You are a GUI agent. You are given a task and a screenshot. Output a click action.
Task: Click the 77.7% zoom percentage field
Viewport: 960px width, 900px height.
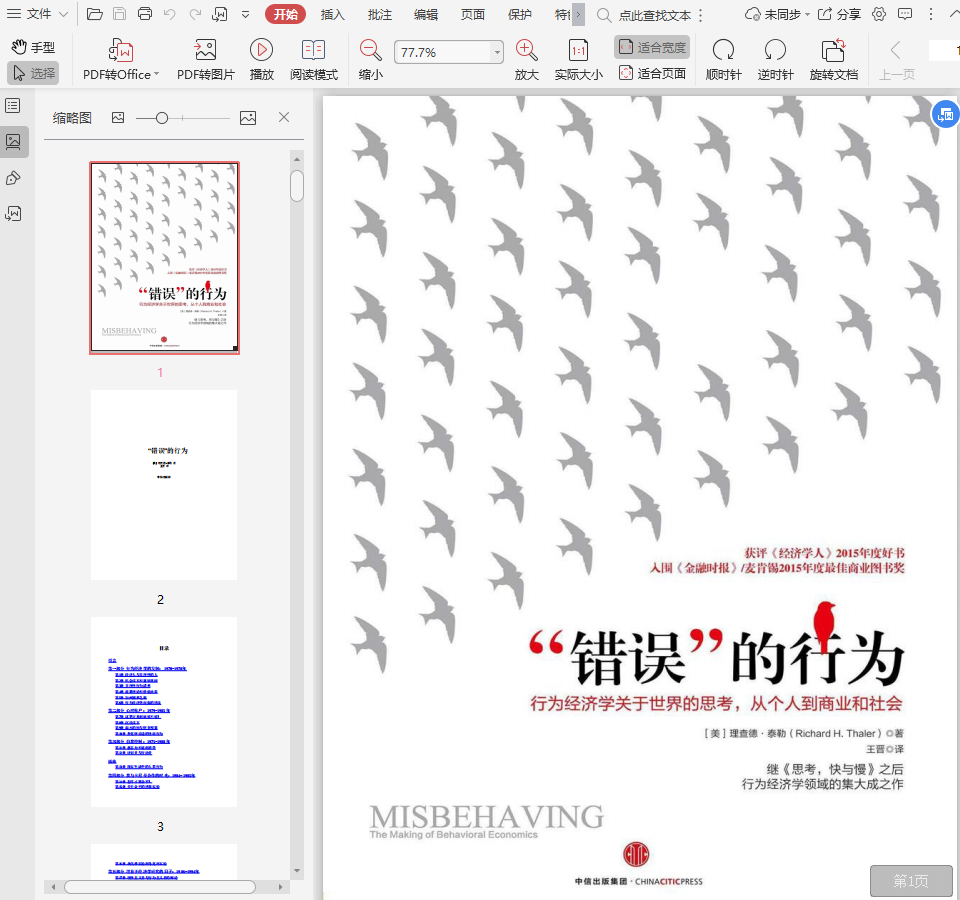(442, 53)
